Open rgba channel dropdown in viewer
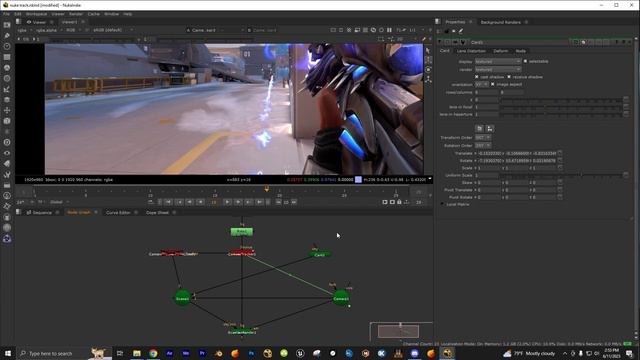The height and width of the screenshot is (360, 640). click(x=24, y=30)
